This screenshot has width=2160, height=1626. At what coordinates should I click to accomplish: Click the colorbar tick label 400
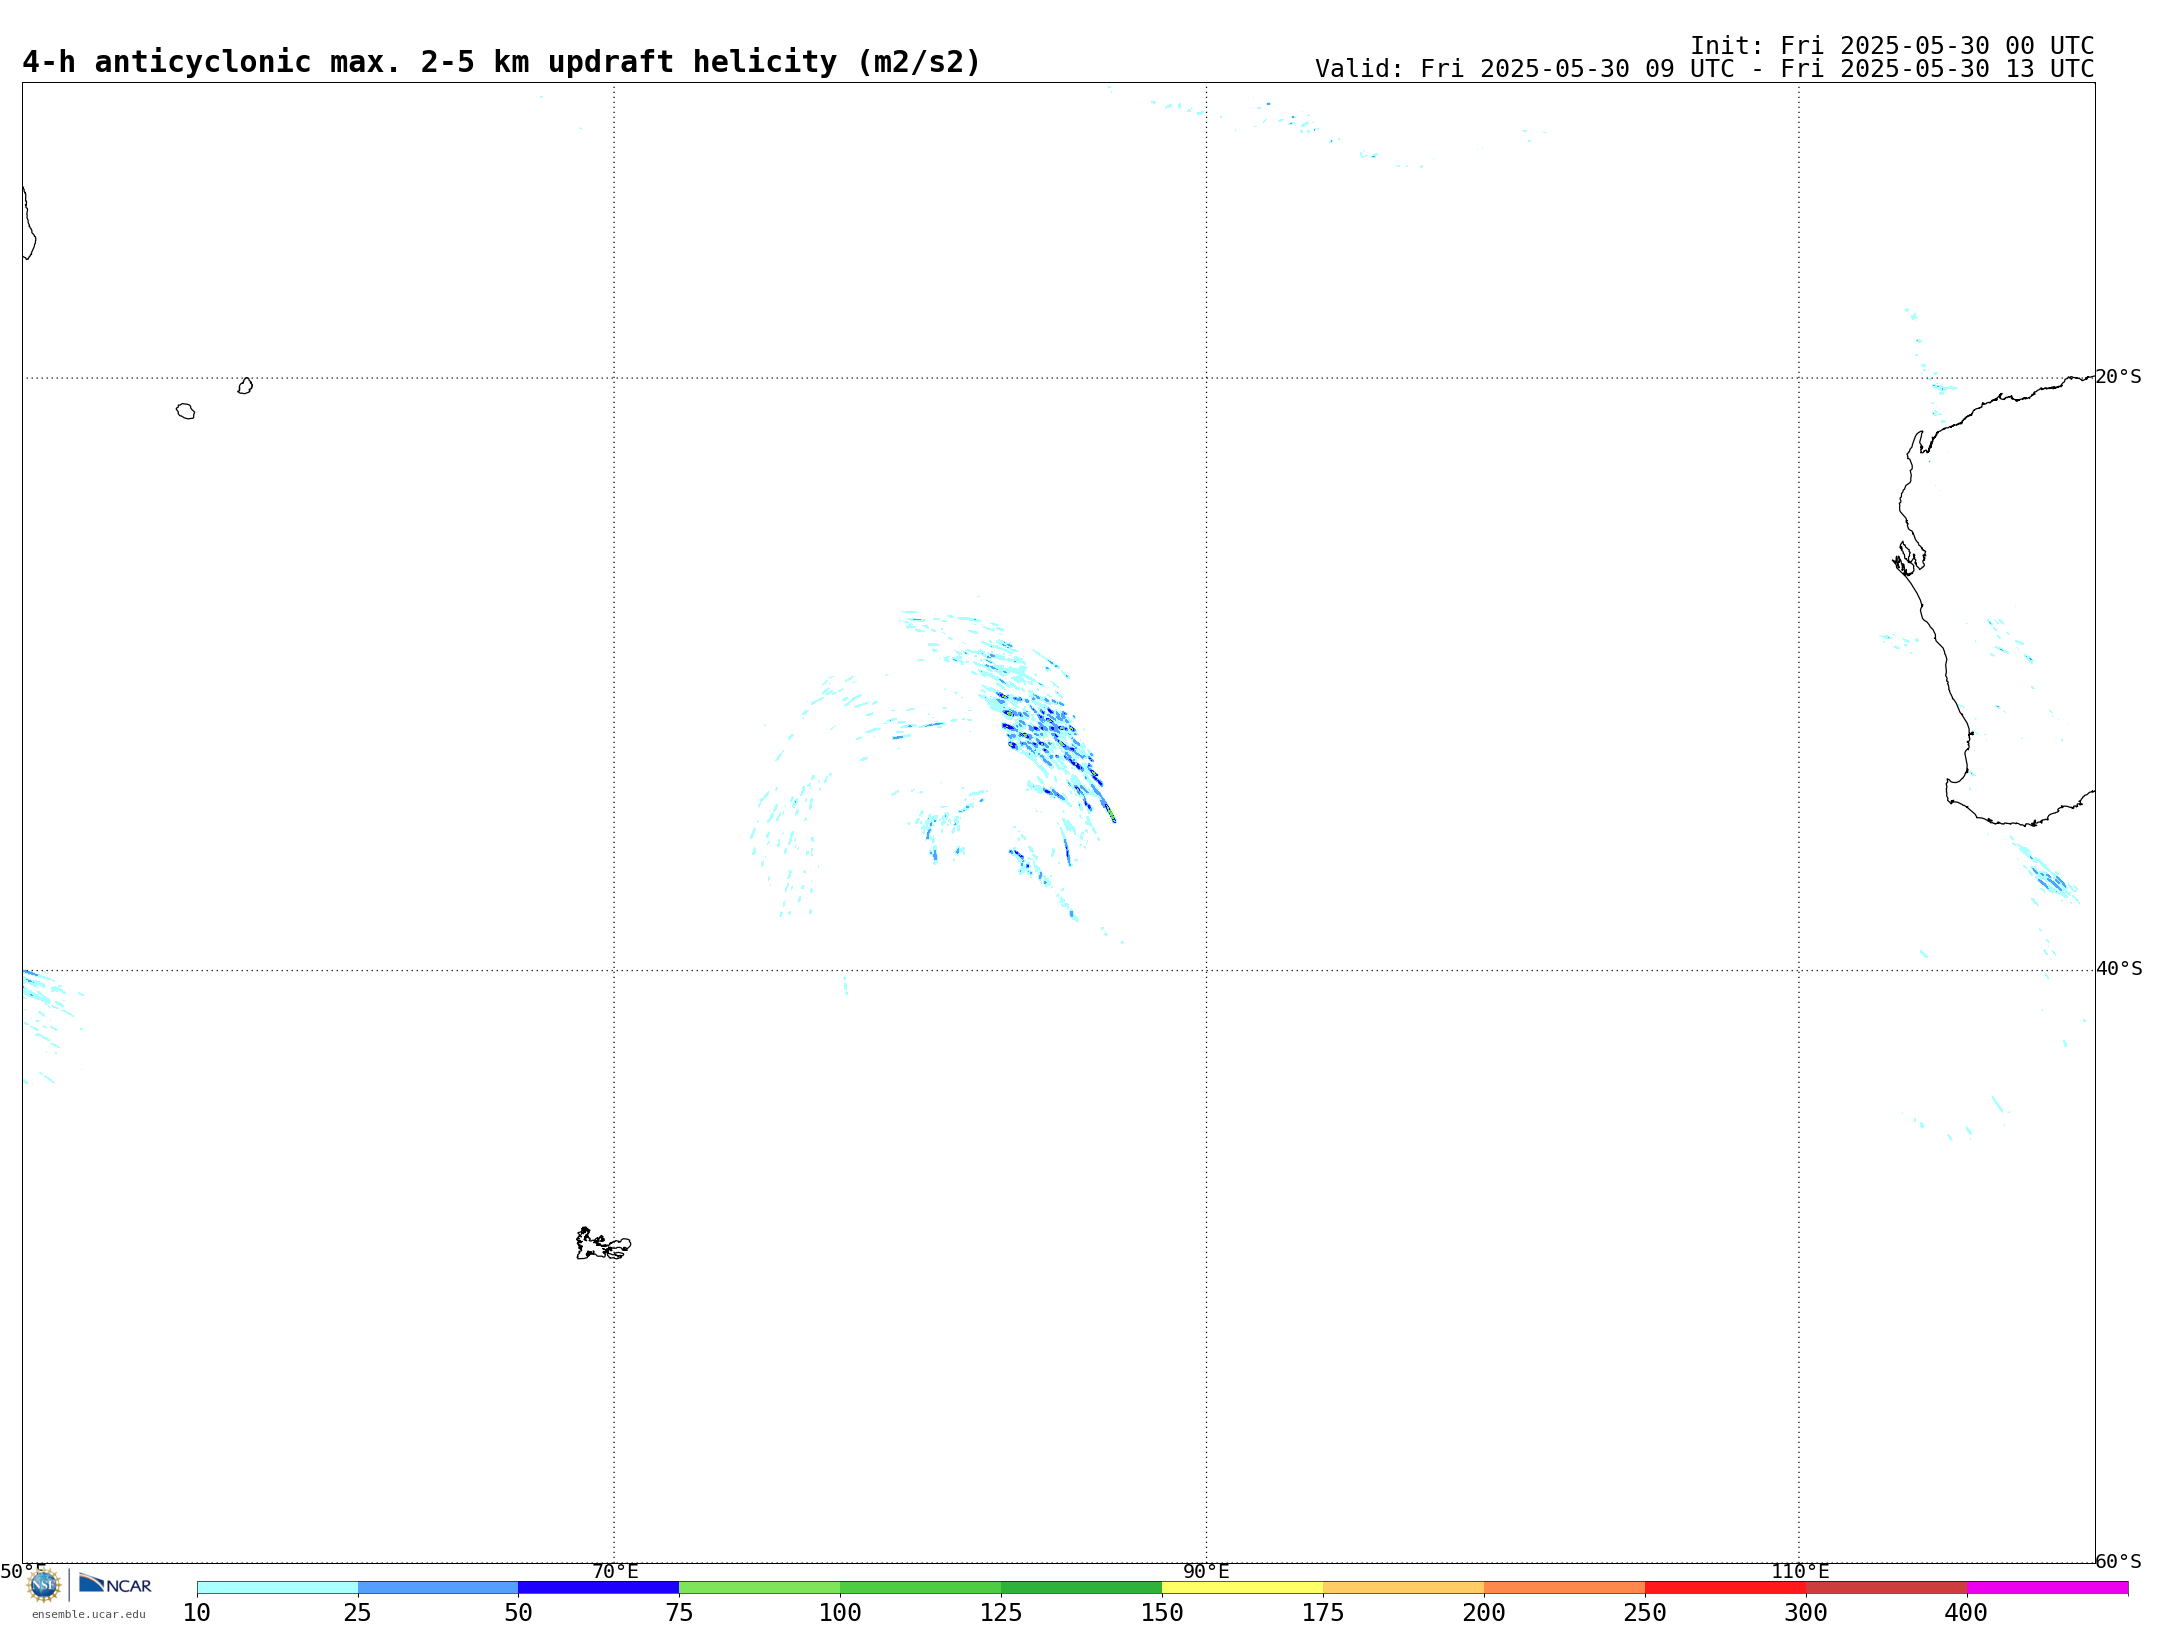coord(1966,1612)
